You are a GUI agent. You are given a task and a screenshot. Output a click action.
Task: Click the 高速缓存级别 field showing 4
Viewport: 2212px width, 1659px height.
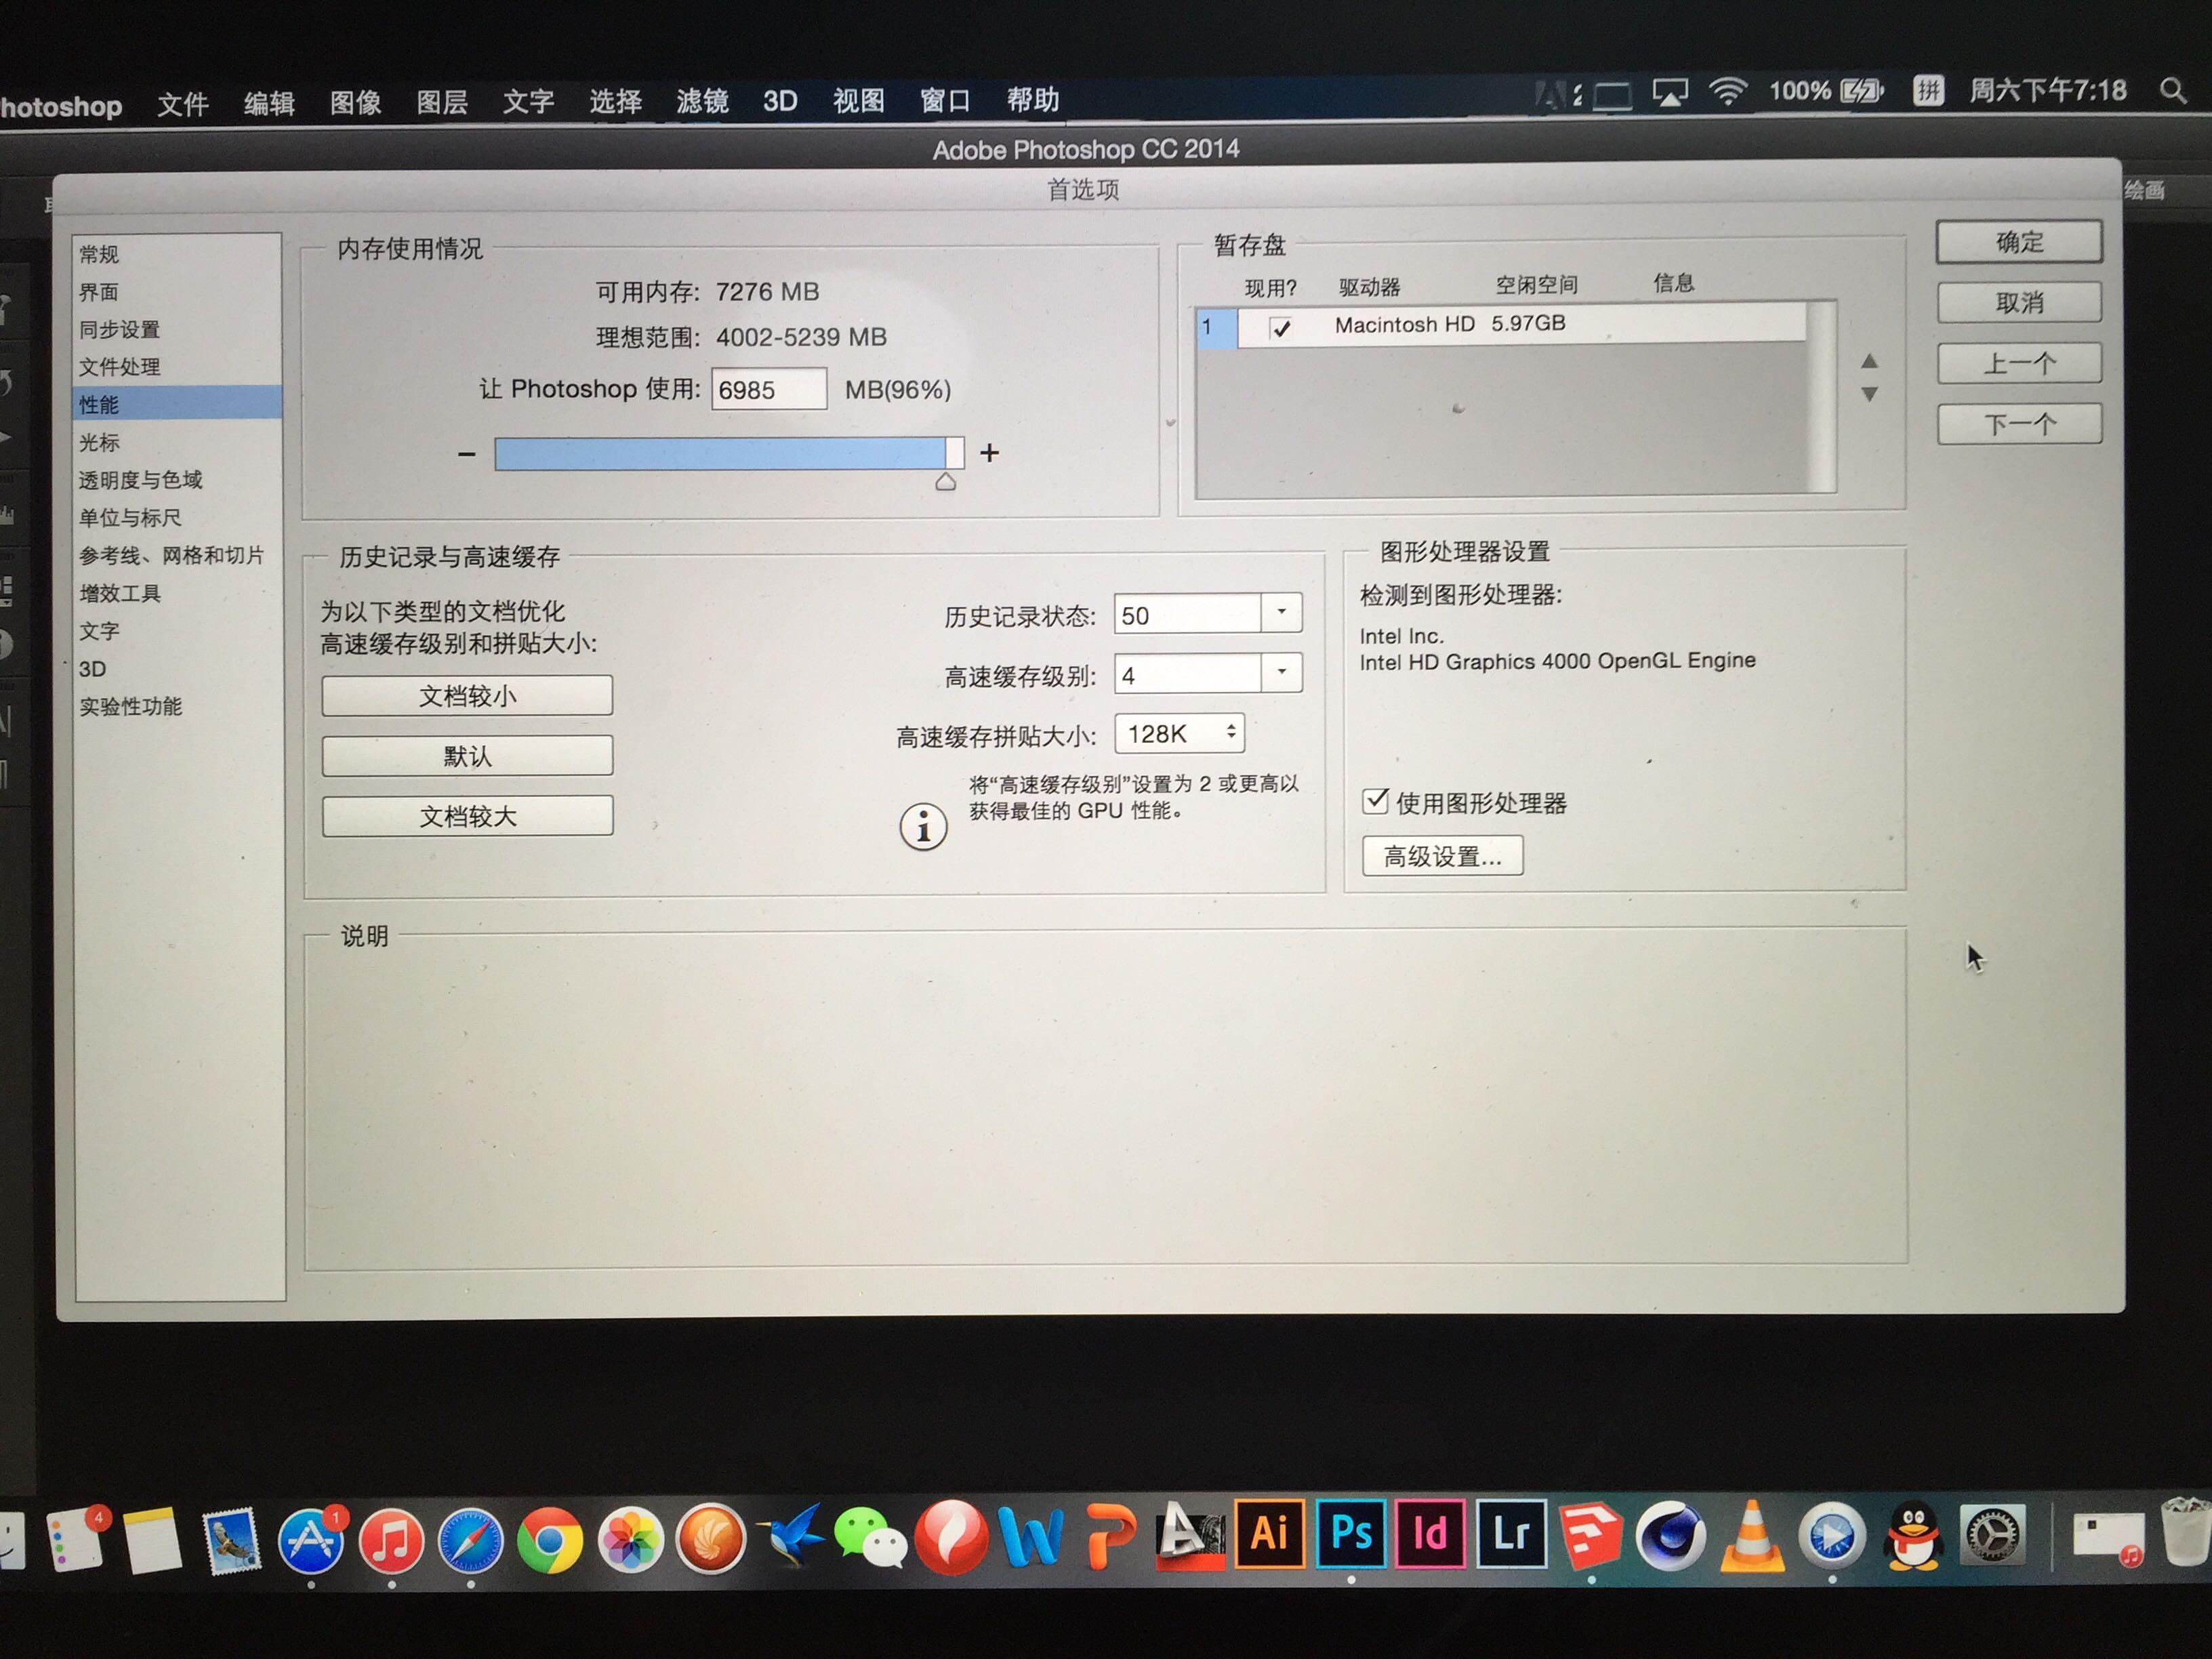pos(1187,674)
